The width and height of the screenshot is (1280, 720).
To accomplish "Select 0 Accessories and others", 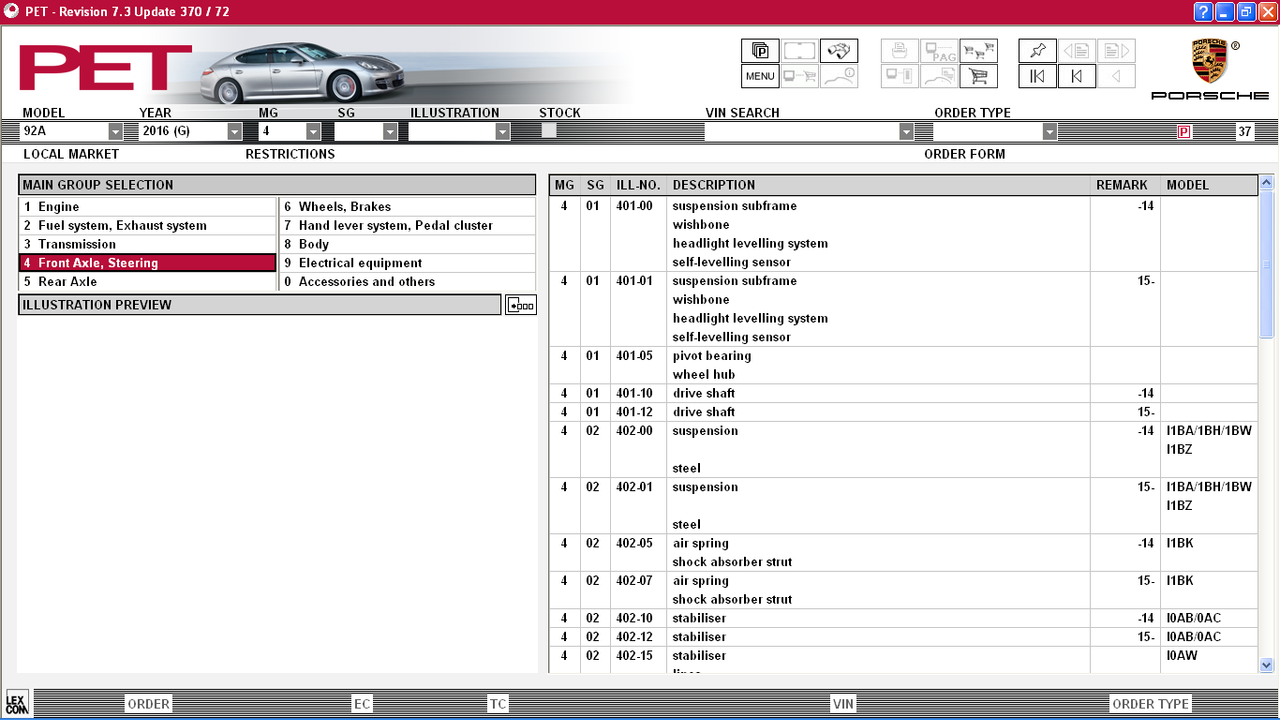I will [407, 282].
